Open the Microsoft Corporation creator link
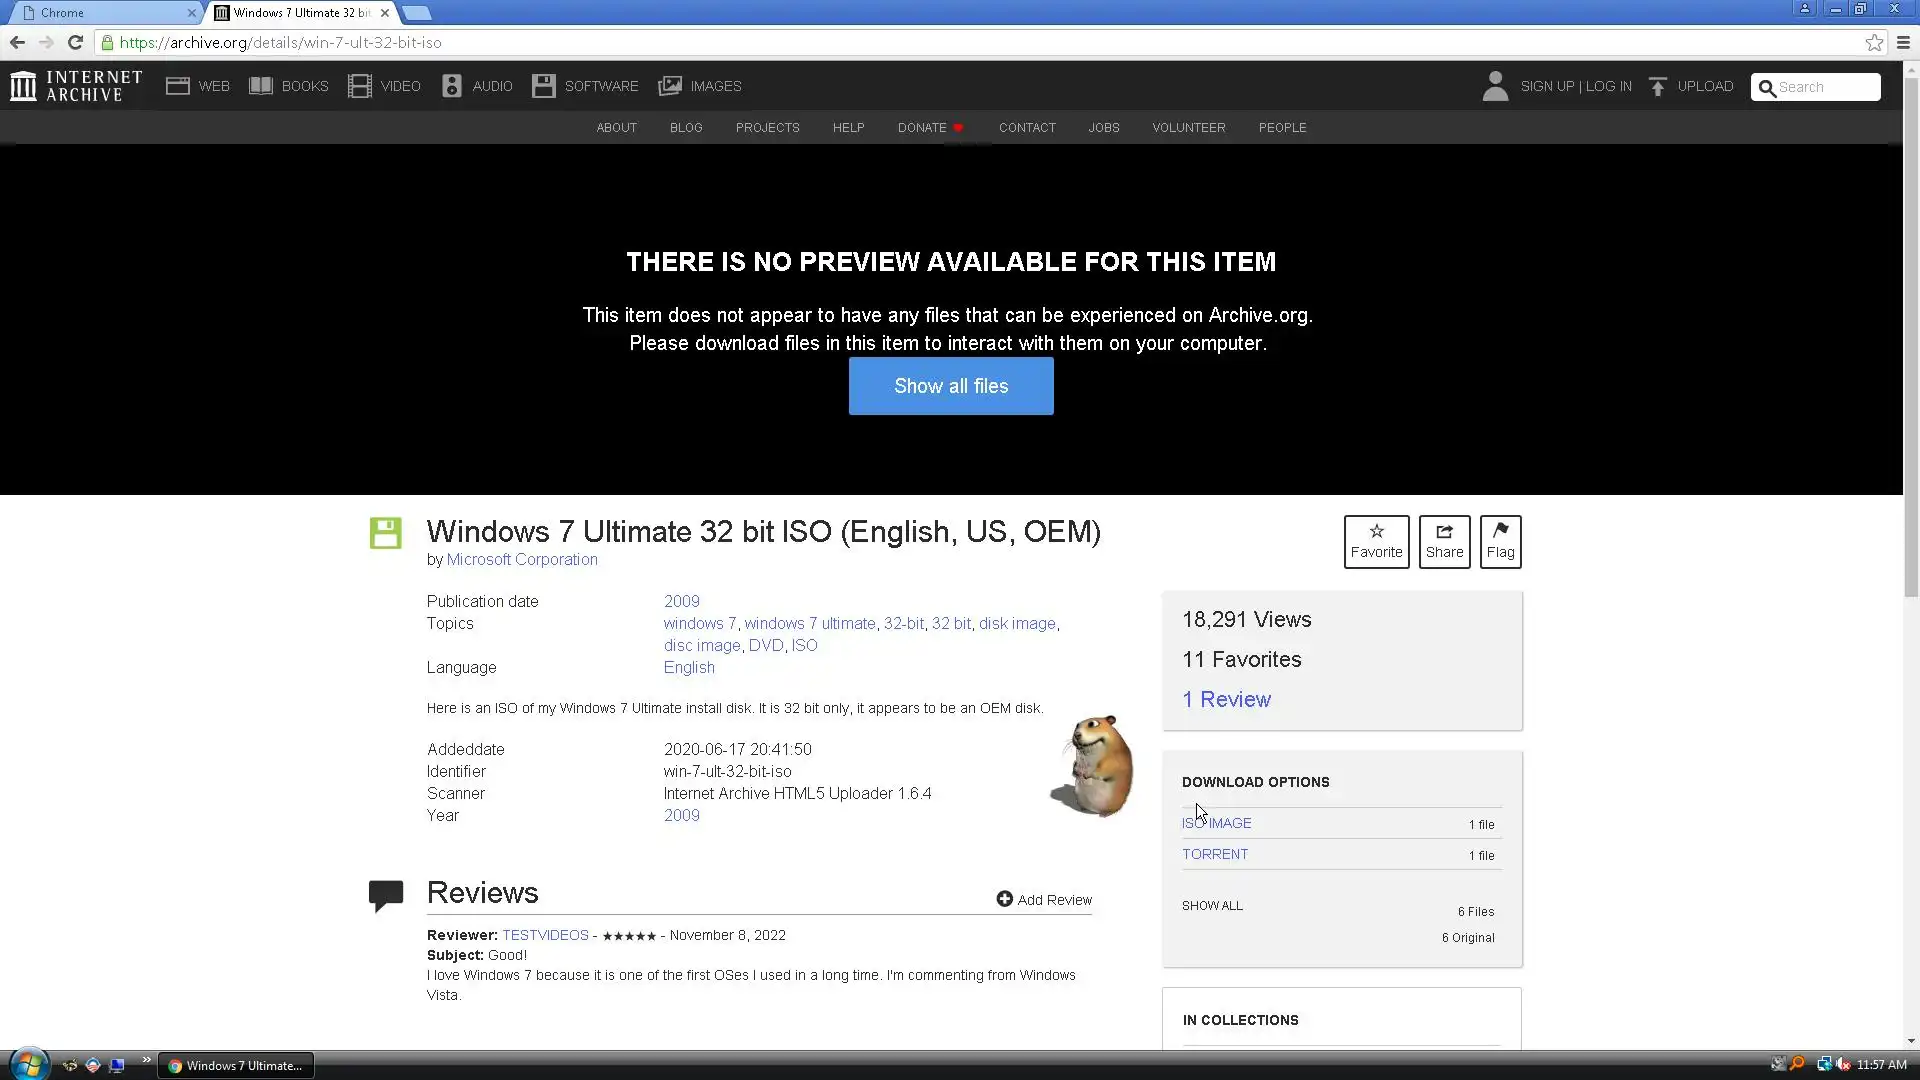Screen dimensions: 1920x1080 [x=522, y=560]
